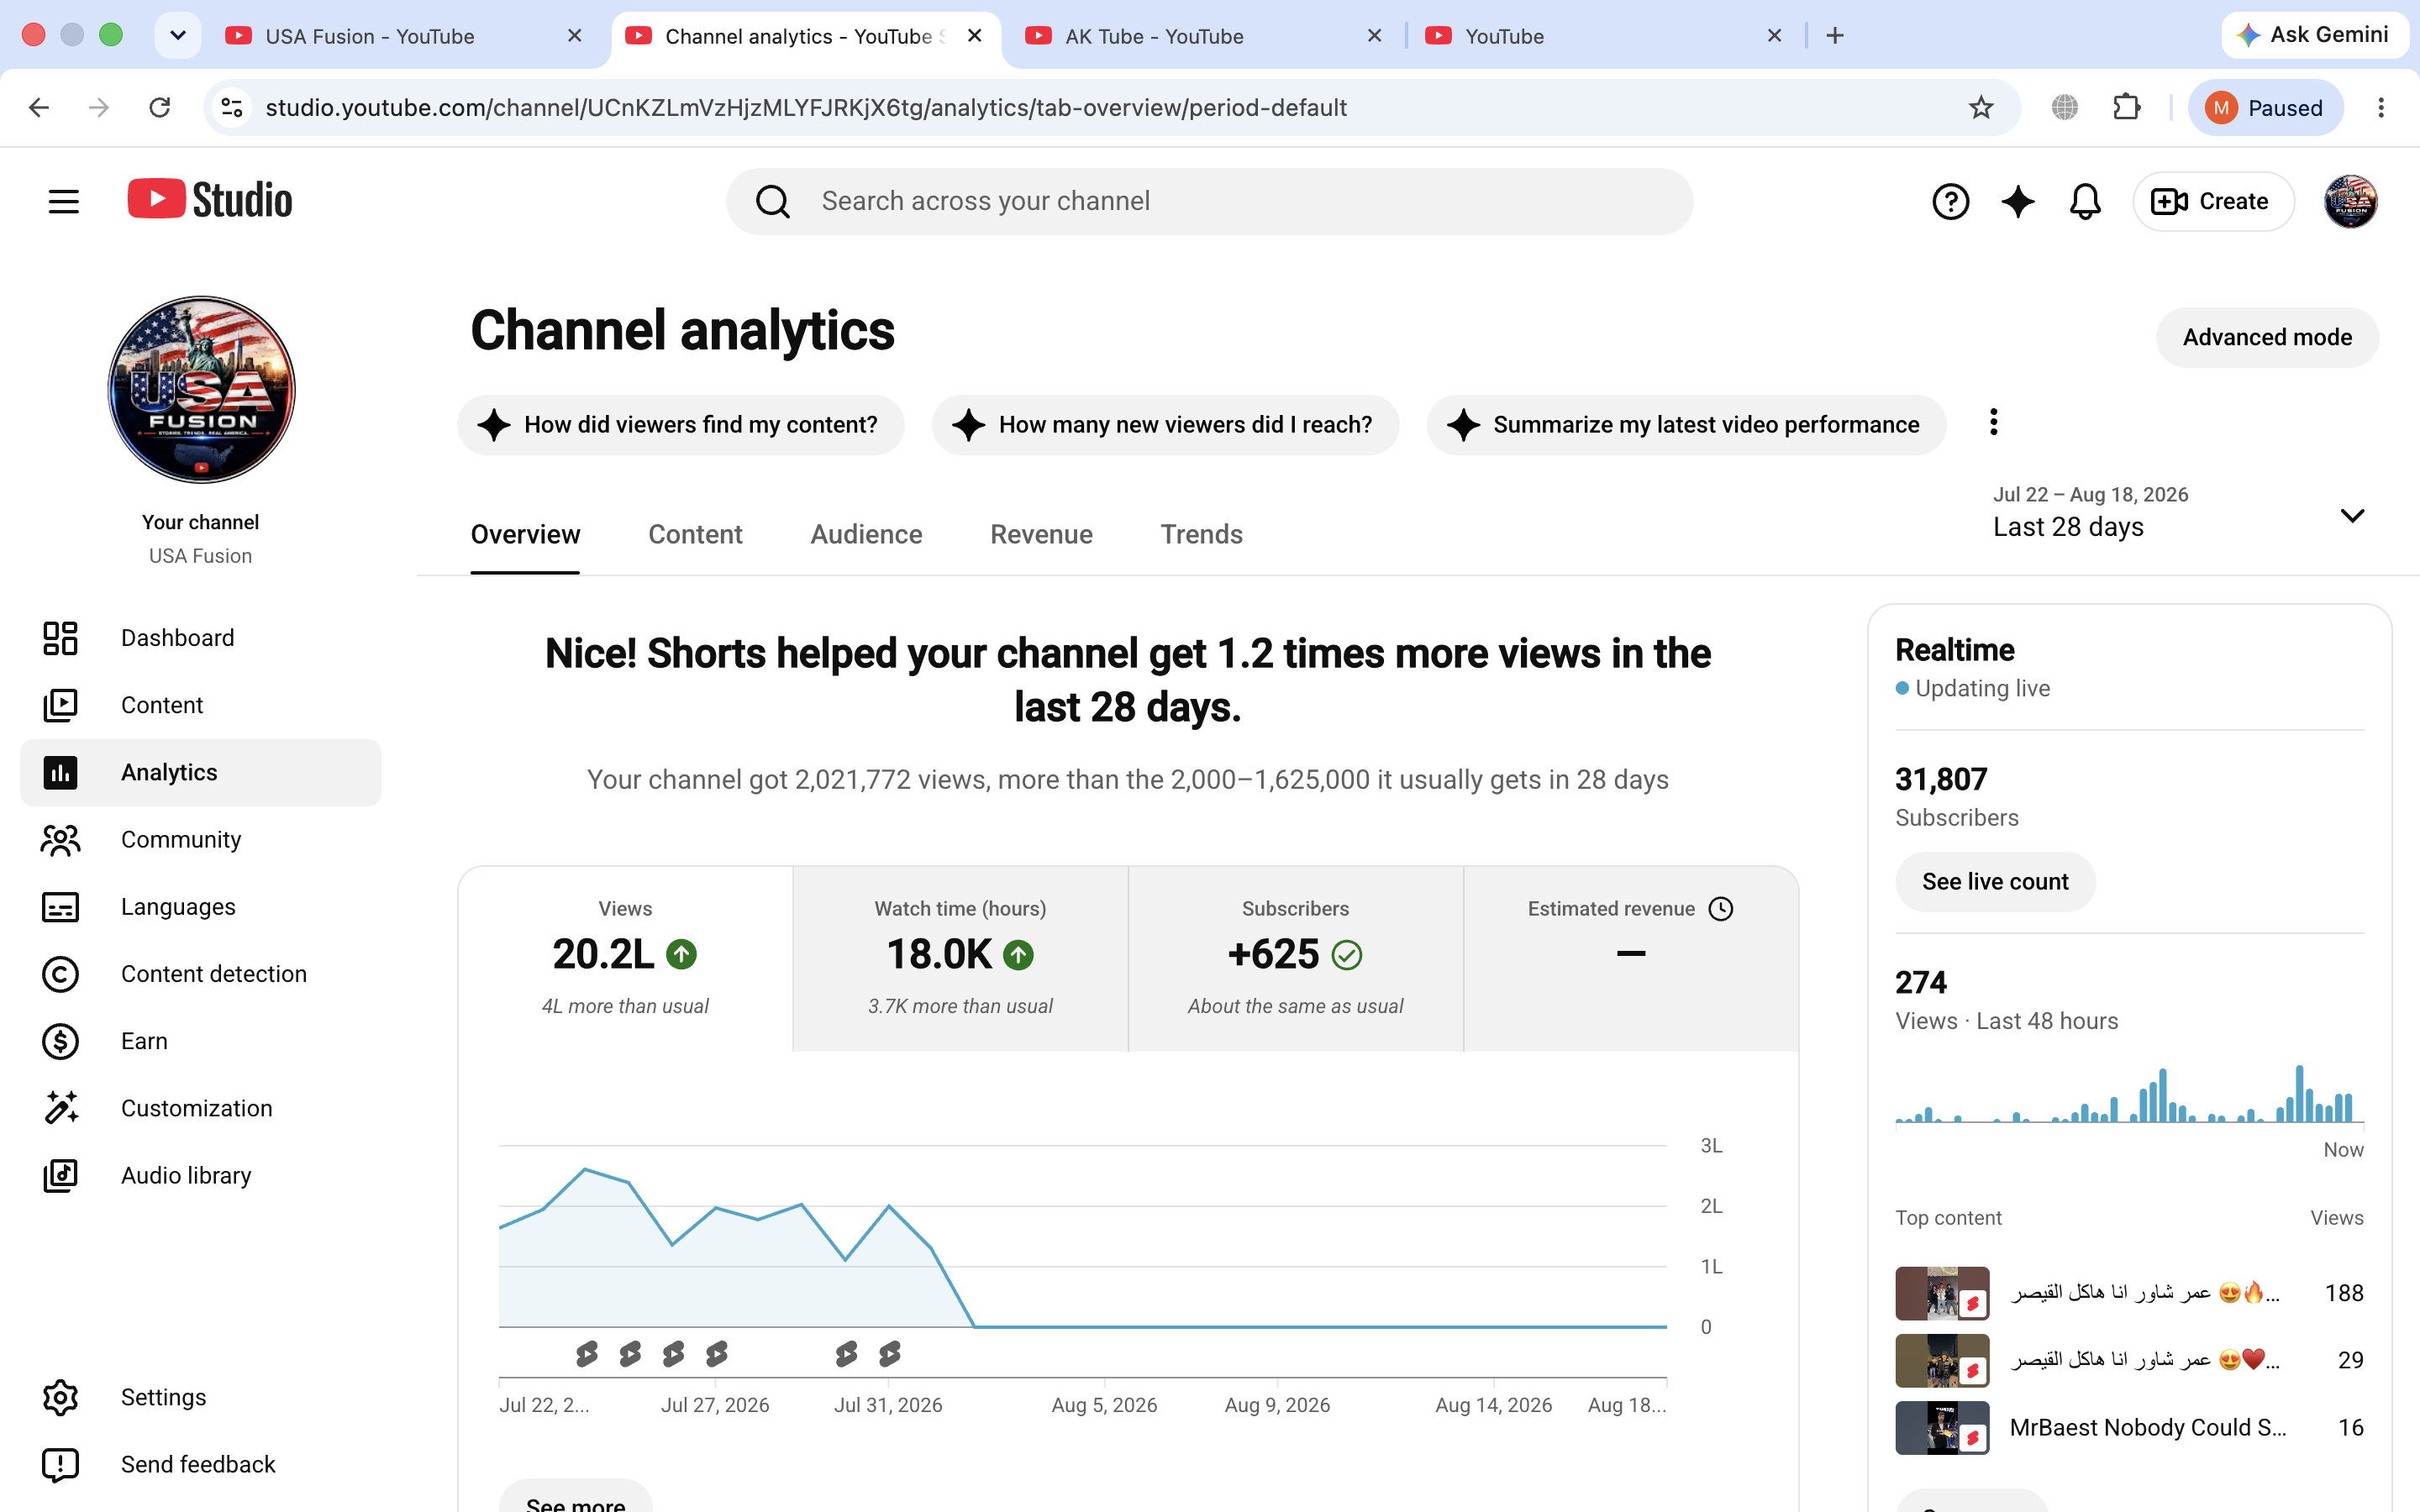The image size is (2420, 1512).
Task: Click the browser address bar URL
Action: click(806, 107)
